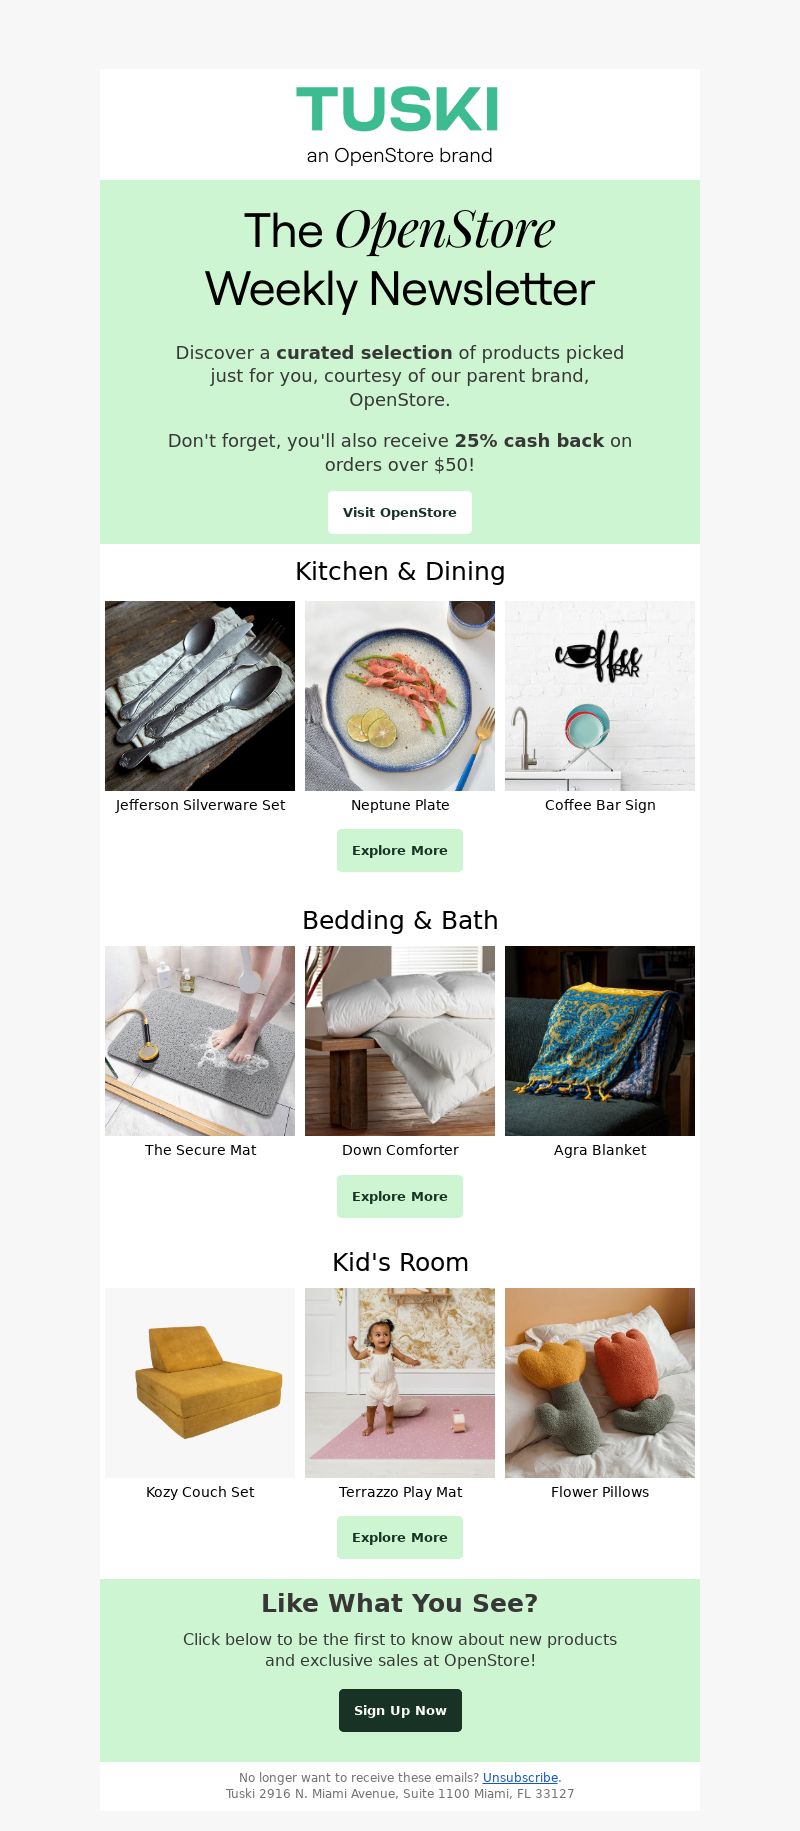
Task: Click Explore More under Kid's Room
Action: (x=400, y=1537)
